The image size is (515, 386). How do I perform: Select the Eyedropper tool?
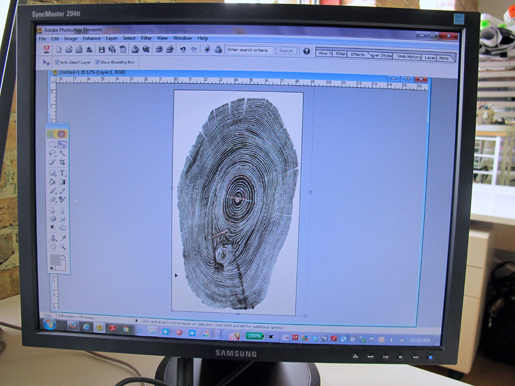click(63, 238)
